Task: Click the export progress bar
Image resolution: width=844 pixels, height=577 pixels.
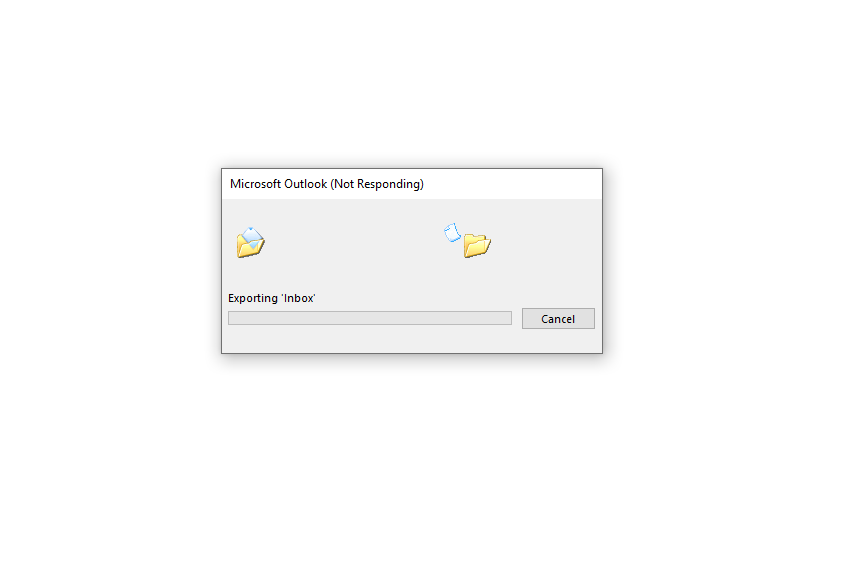Action: pos(370,318)
